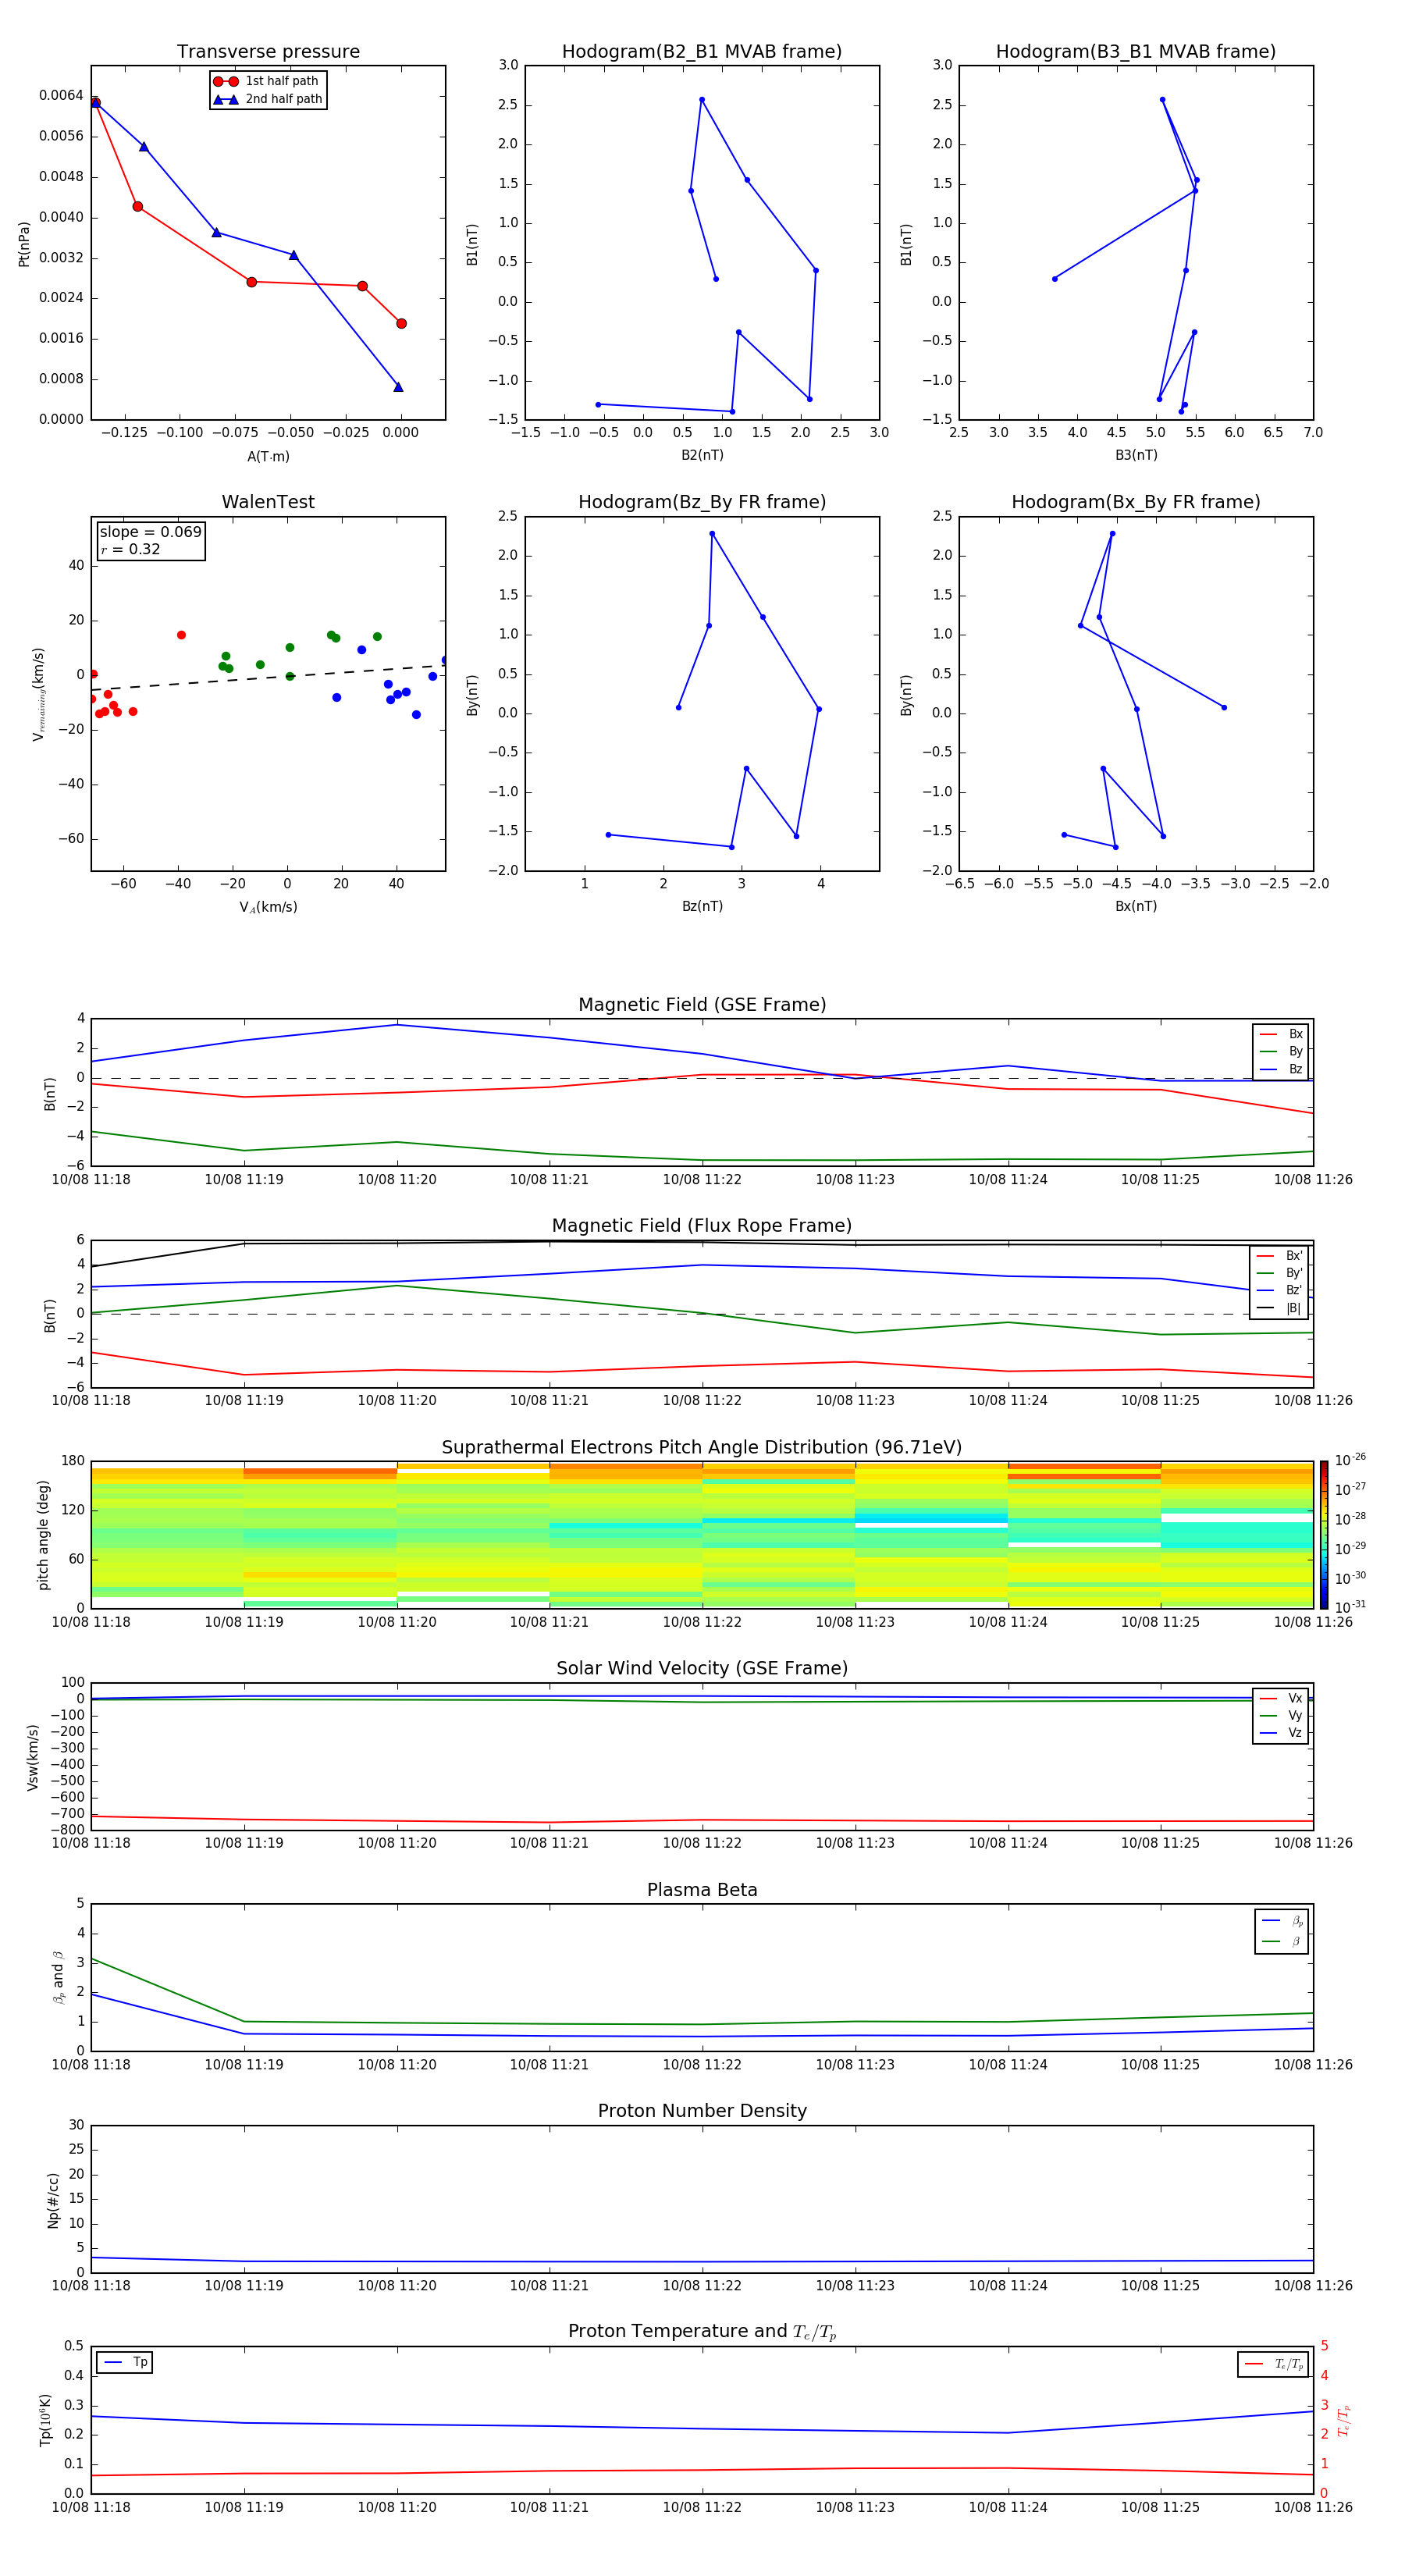
Task: Click the "Magnetic Field (GSE Frame)" title
Action: click(702, 1005)
